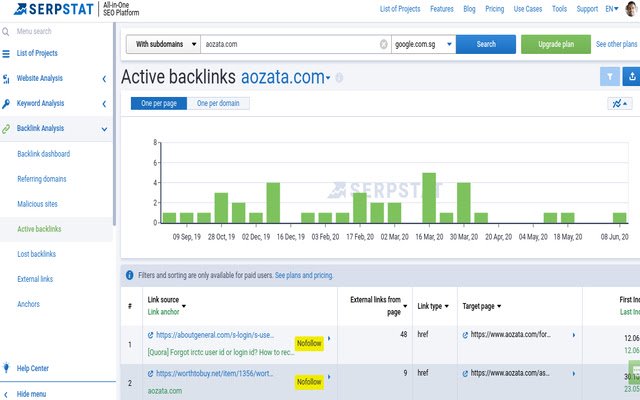
Task: Open Blog in top navigation
Action: click(469, 9)
